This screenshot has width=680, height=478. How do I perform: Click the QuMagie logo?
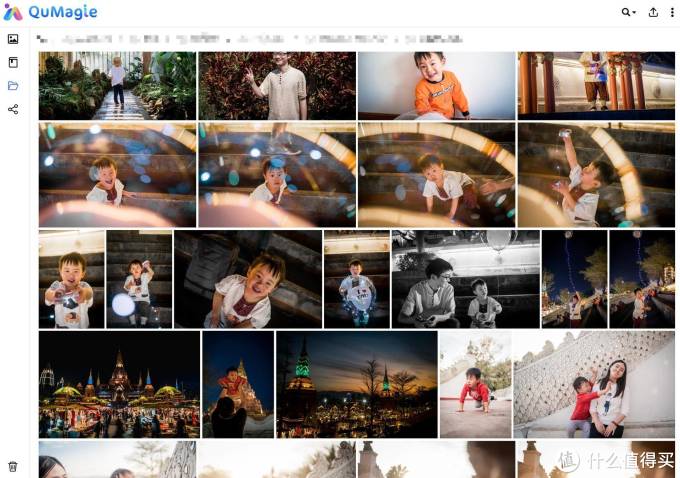[50, 12]
